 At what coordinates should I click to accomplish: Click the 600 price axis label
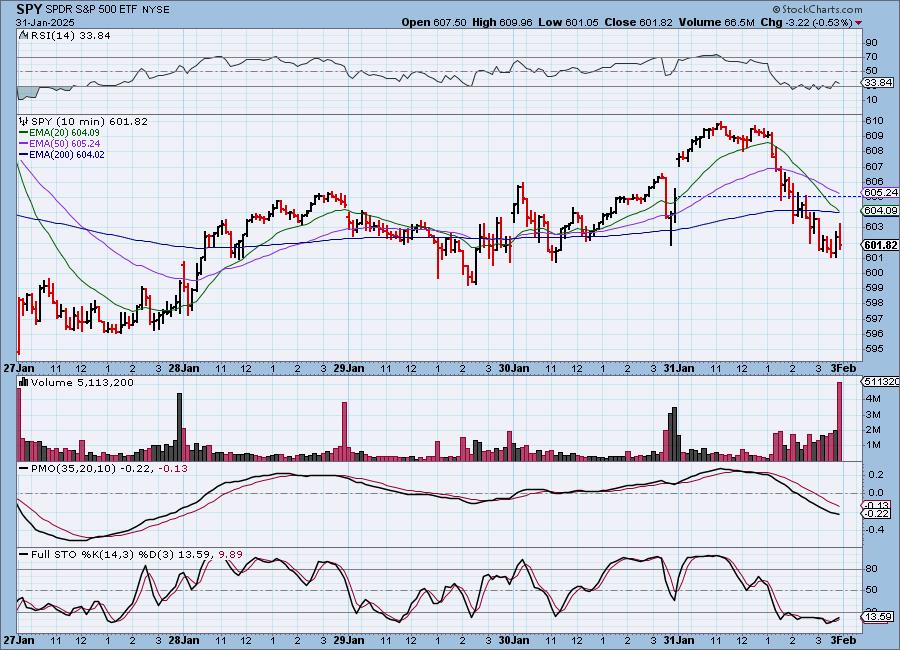point(874,273)
